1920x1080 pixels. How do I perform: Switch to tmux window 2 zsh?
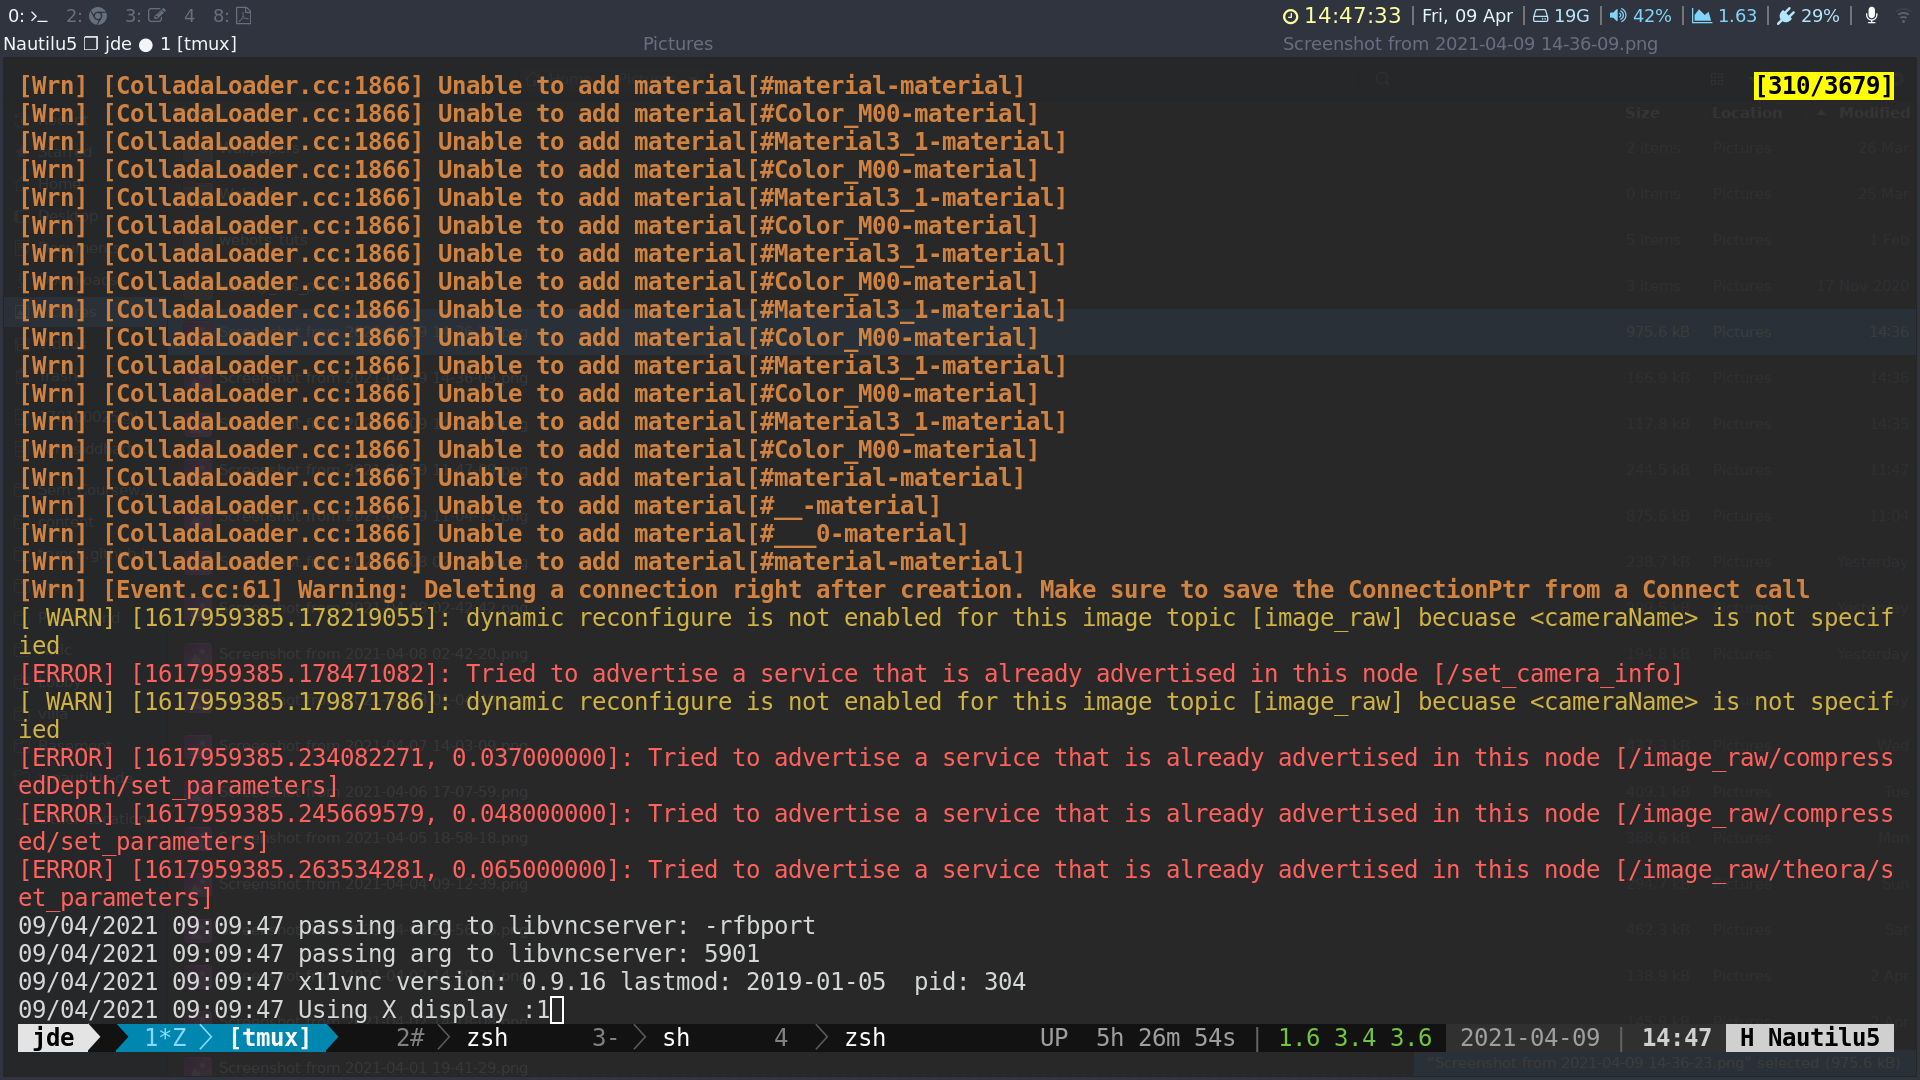point(487,1038)
